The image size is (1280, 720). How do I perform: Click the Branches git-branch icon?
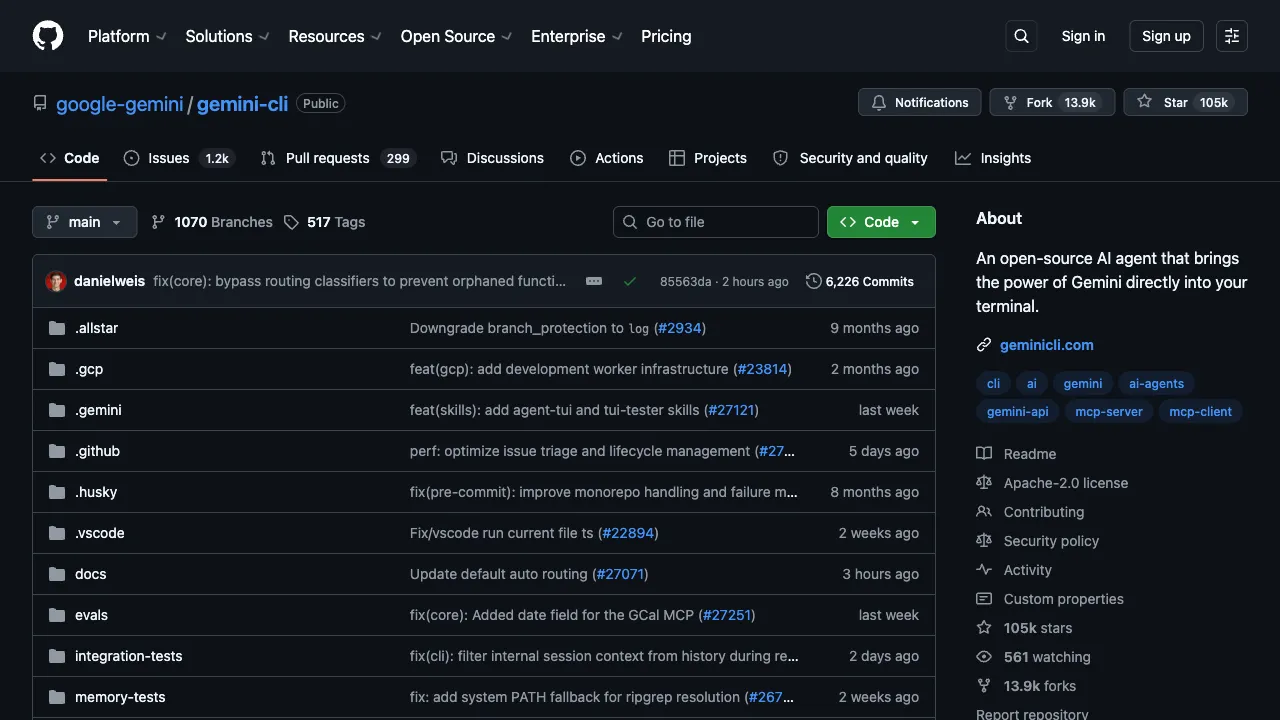pyautogui.click(x=158, y=222)
